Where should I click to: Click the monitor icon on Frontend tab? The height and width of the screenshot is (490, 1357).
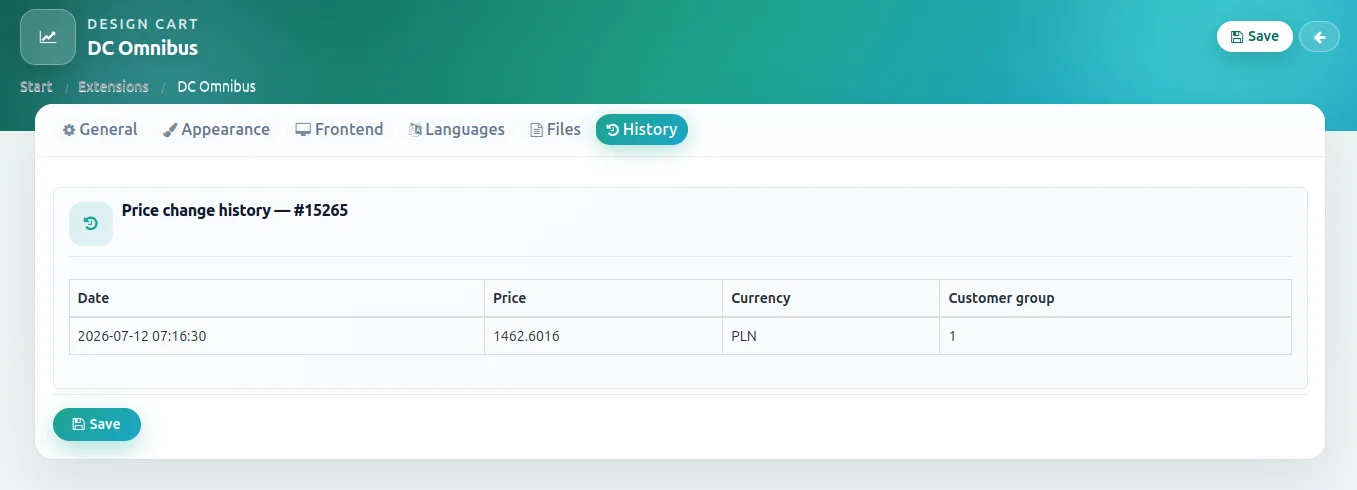pos(303,130)
